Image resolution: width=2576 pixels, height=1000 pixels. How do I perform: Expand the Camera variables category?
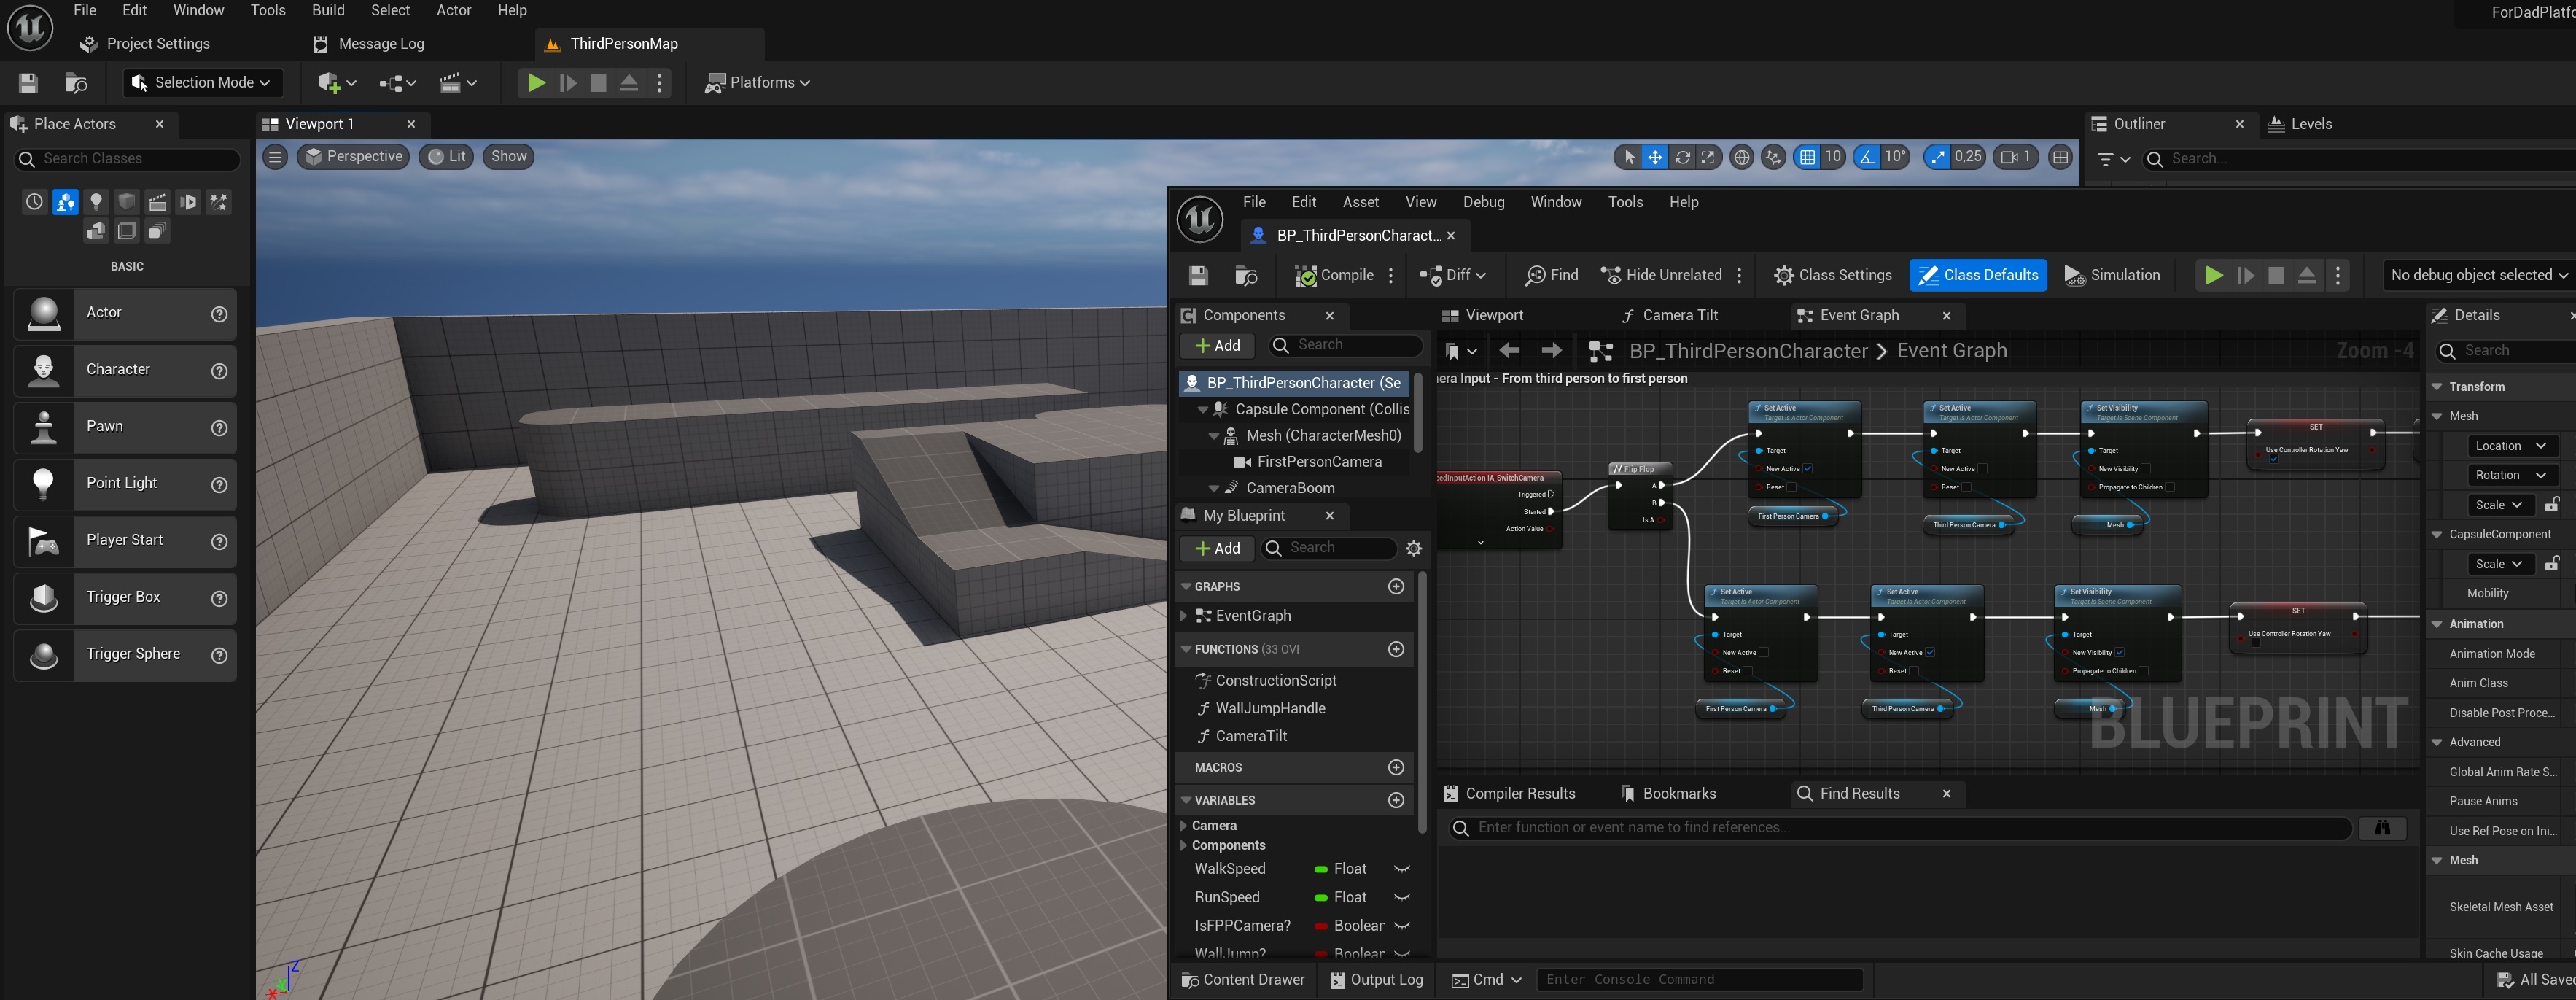click(1184, 826)
